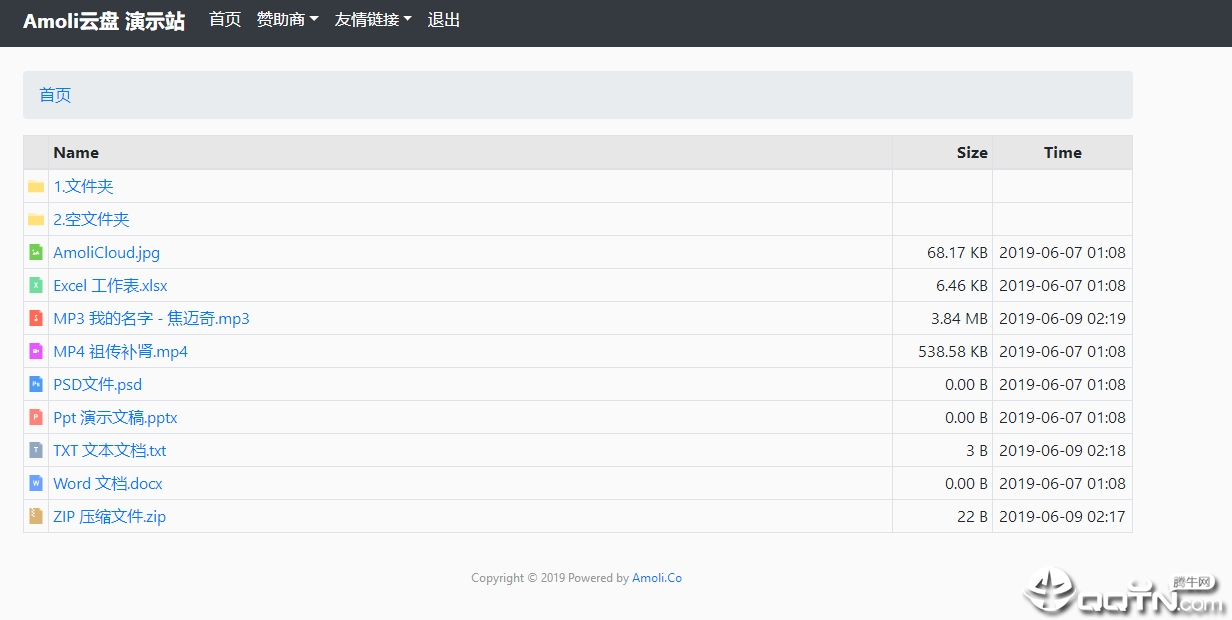Image resolution: width=1232 pixels, height=620 pixels.
Task: Click the 首页 breadcrumb link
Action: pyautogui.click(x=55, y=95)
